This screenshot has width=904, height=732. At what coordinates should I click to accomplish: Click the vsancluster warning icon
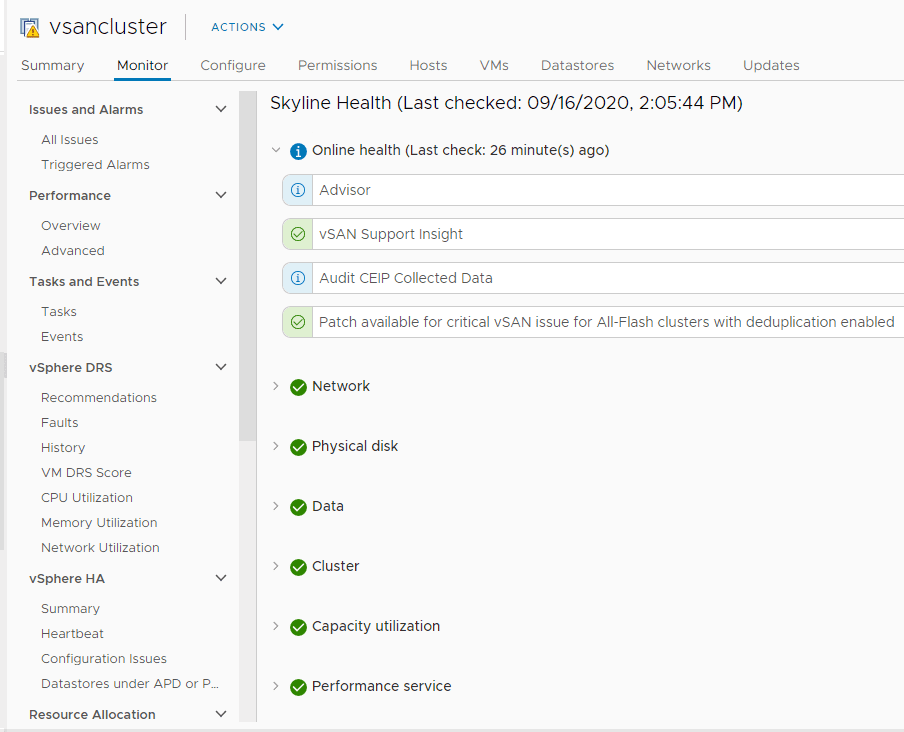pos(29,27)
